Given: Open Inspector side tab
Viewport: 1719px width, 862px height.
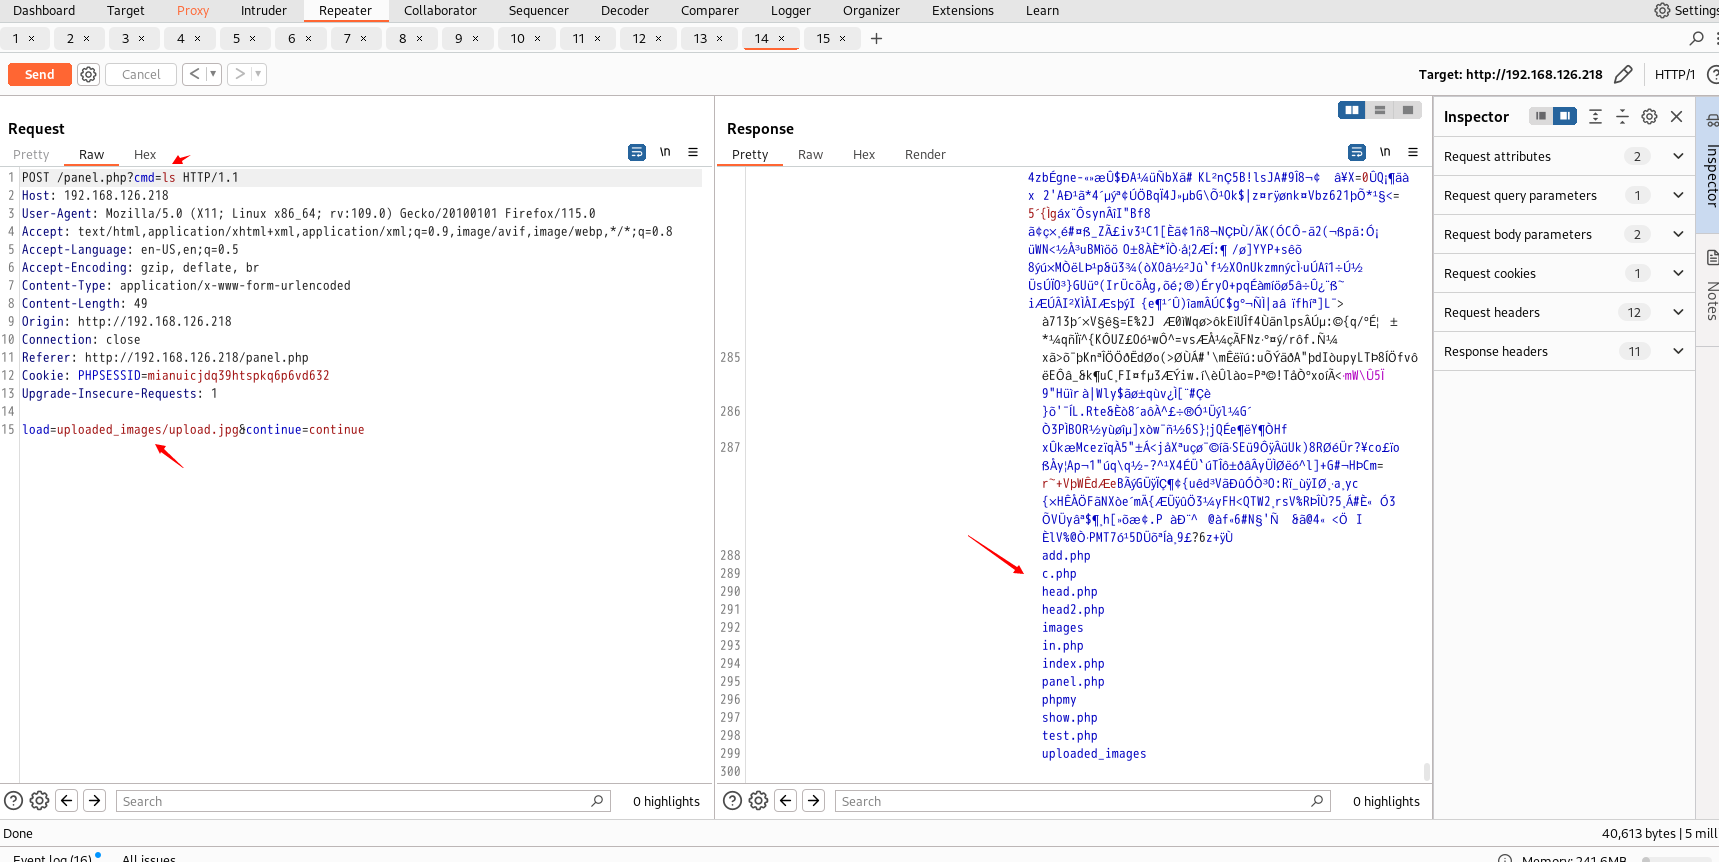Looking at the screenshot, I should (x=1710, y=165).
